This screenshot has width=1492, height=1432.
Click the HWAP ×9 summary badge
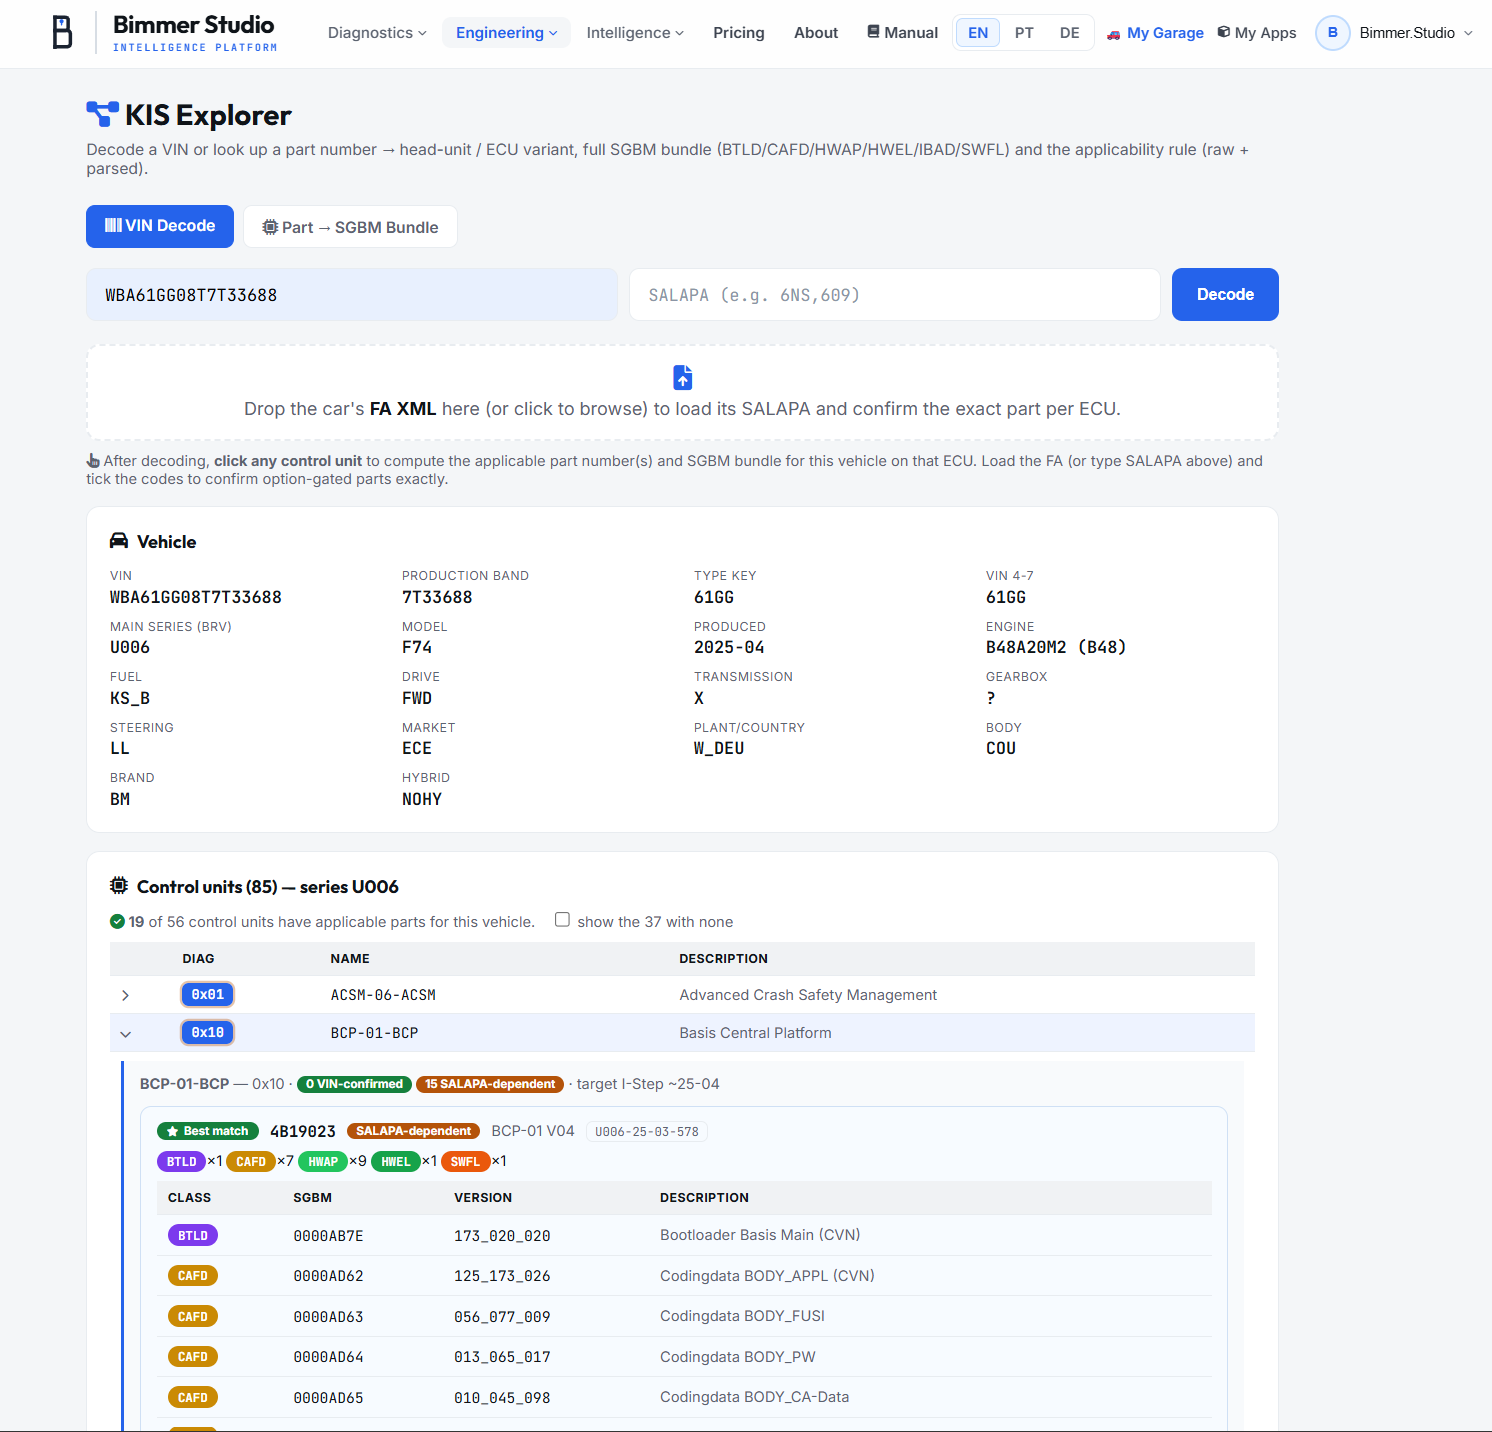(323, 1161)
